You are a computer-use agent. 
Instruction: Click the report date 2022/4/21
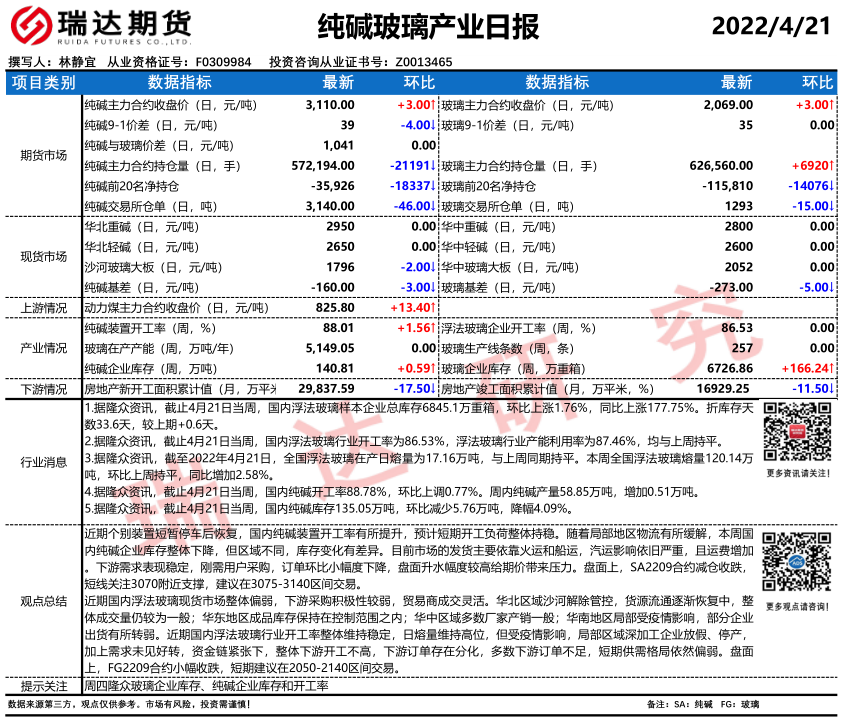click(772, 27)
